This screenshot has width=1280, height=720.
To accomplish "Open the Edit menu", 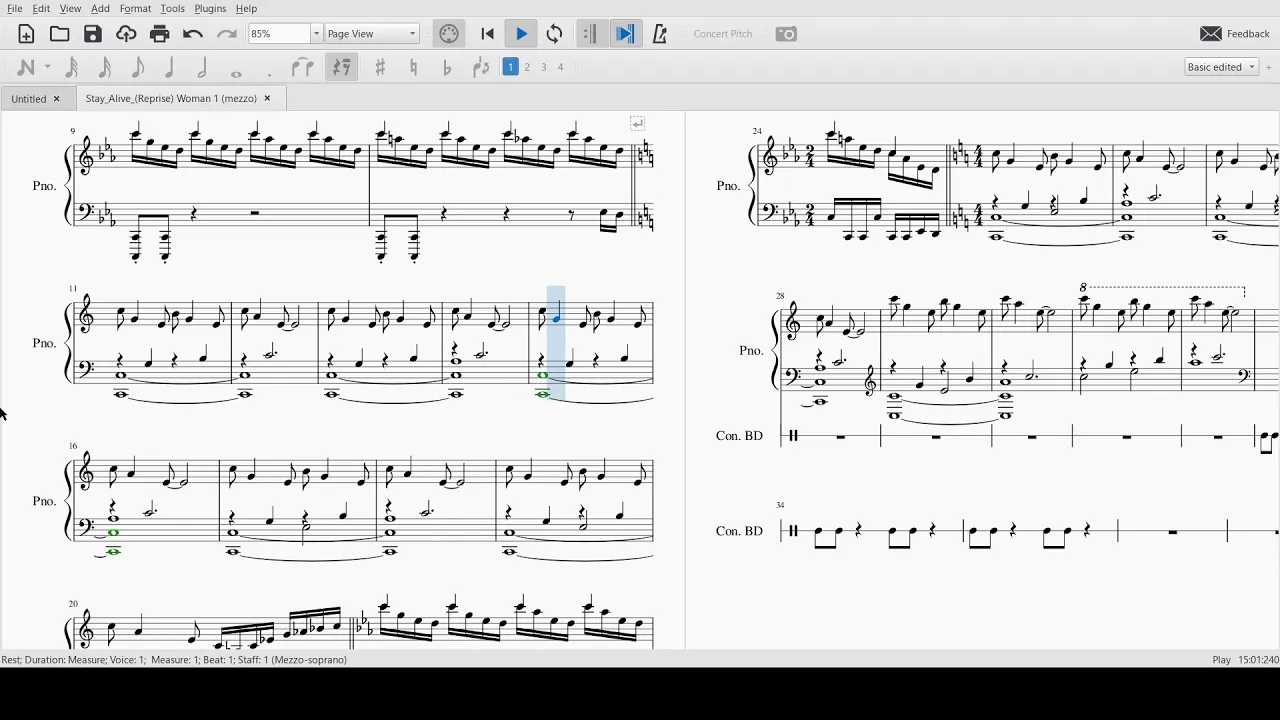I will (41, 8).
